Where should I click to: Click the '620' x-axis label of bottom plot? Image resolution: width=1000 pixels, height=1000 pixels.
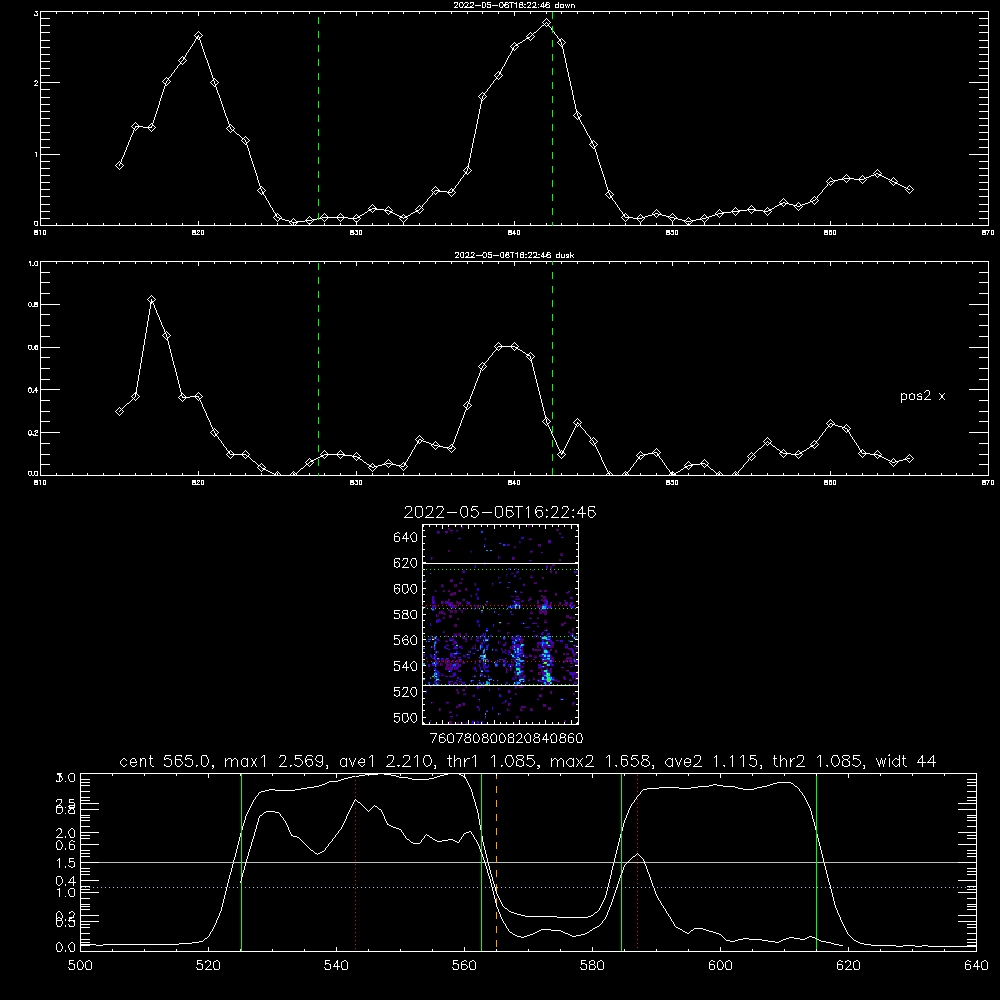(848, 966)
